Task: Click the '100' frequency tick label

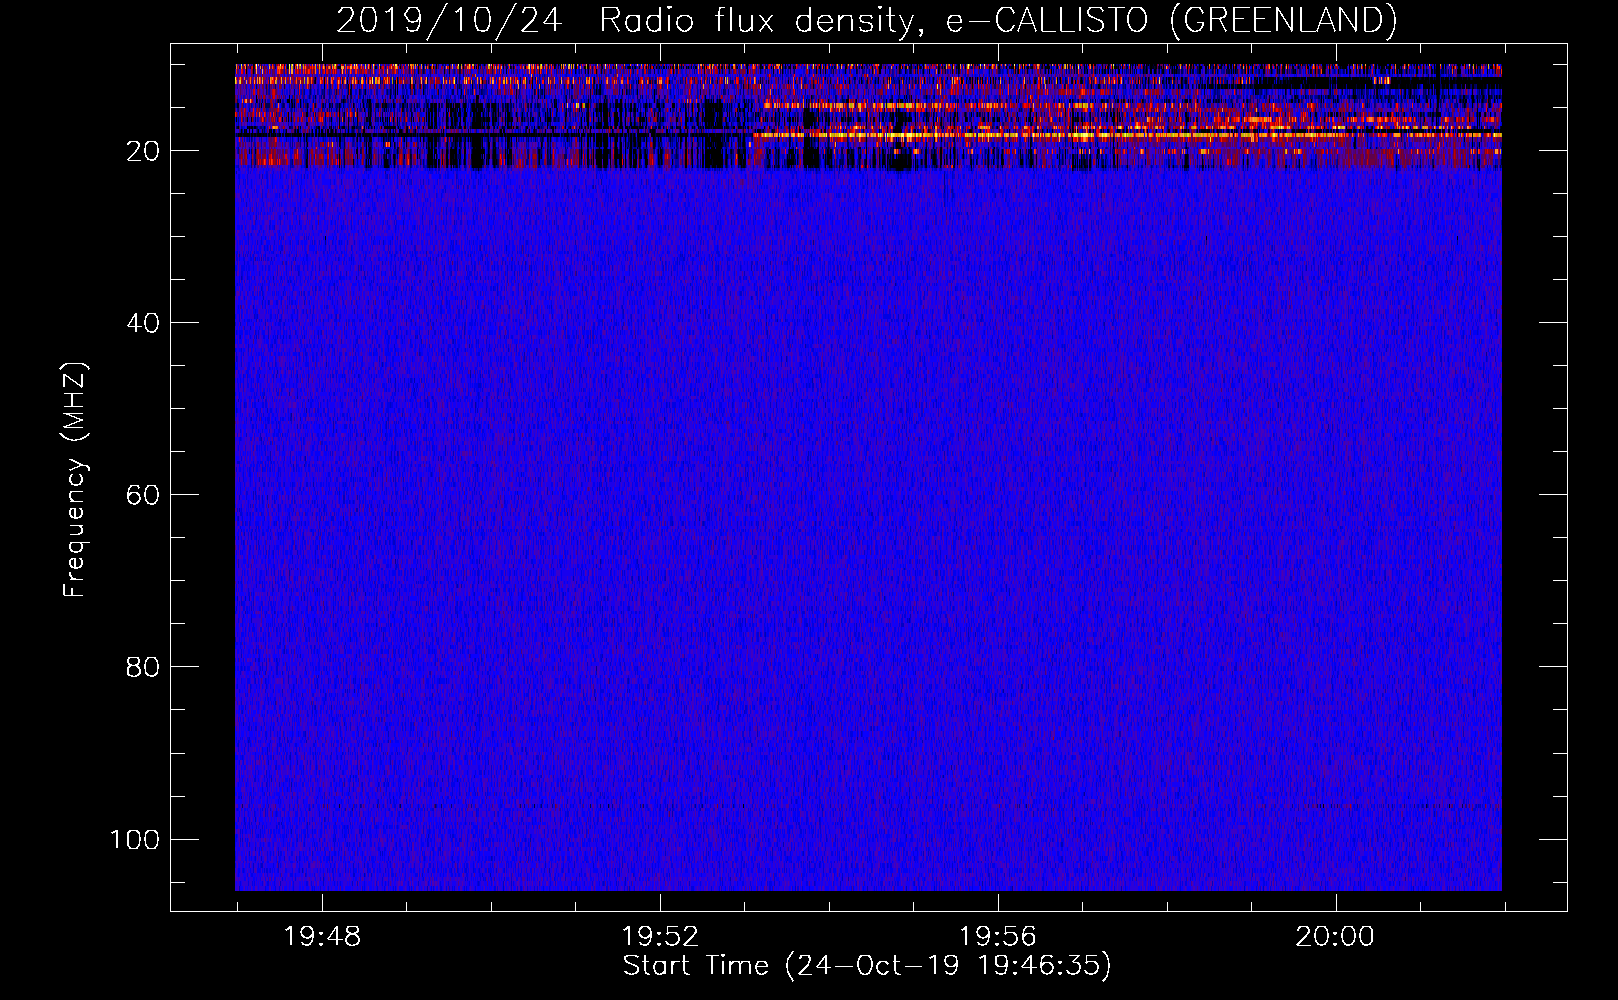Action: pyautogui.click(x=135, y=839)
